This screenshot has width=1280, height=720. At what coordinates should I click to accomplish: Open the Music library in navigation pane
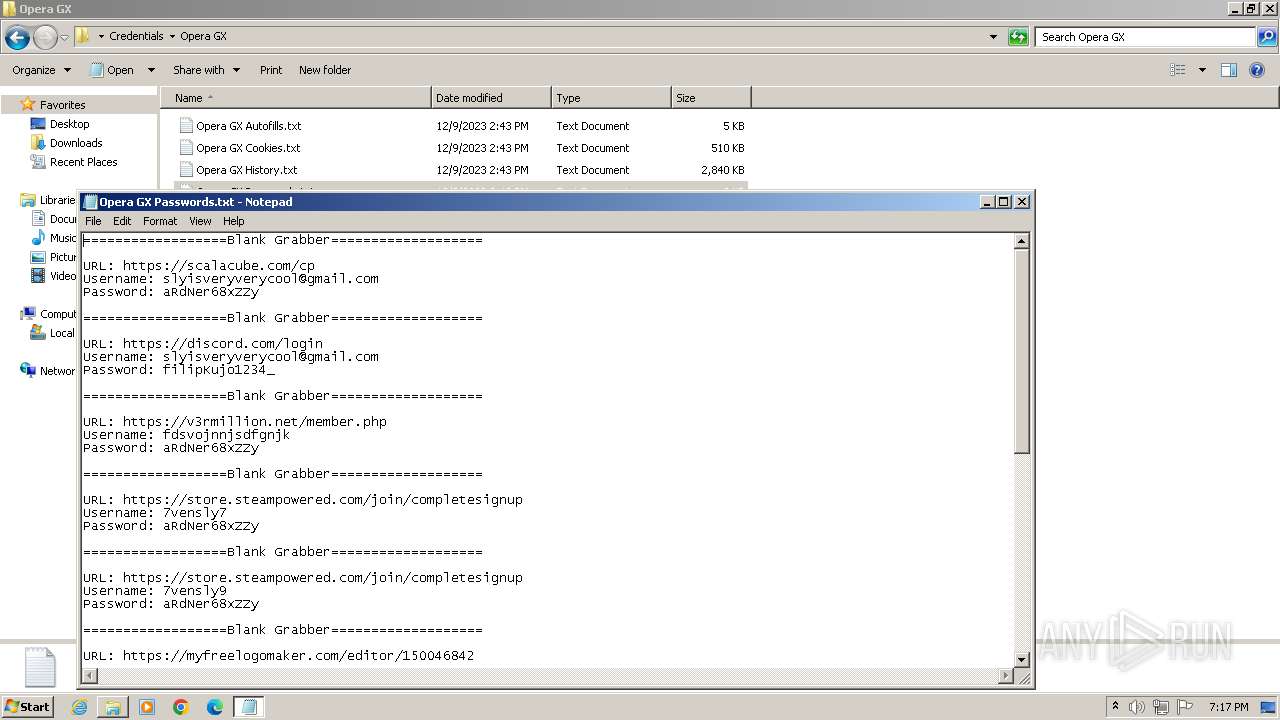(x=54, y=238)
